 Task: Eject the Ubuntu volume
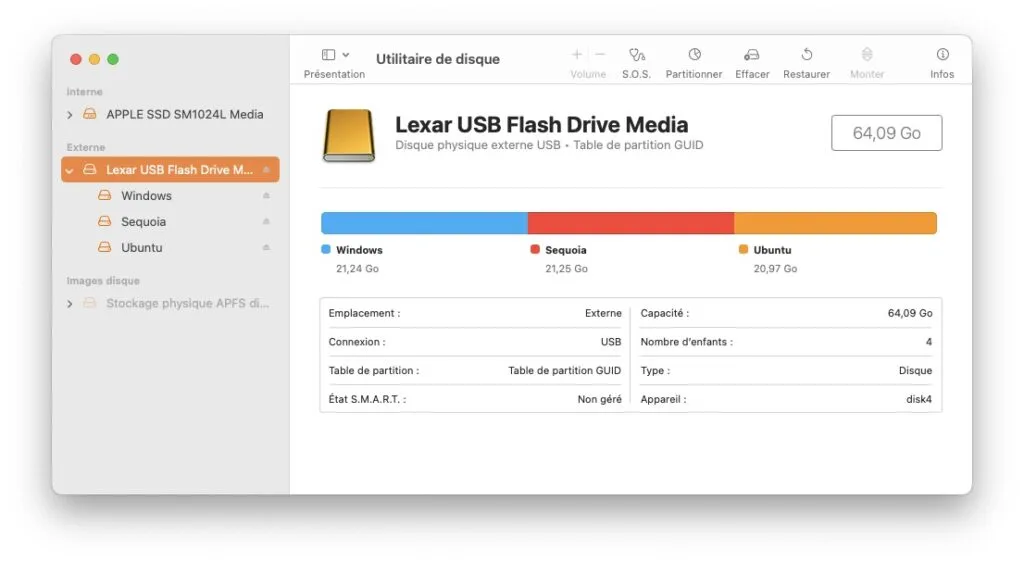266,248
